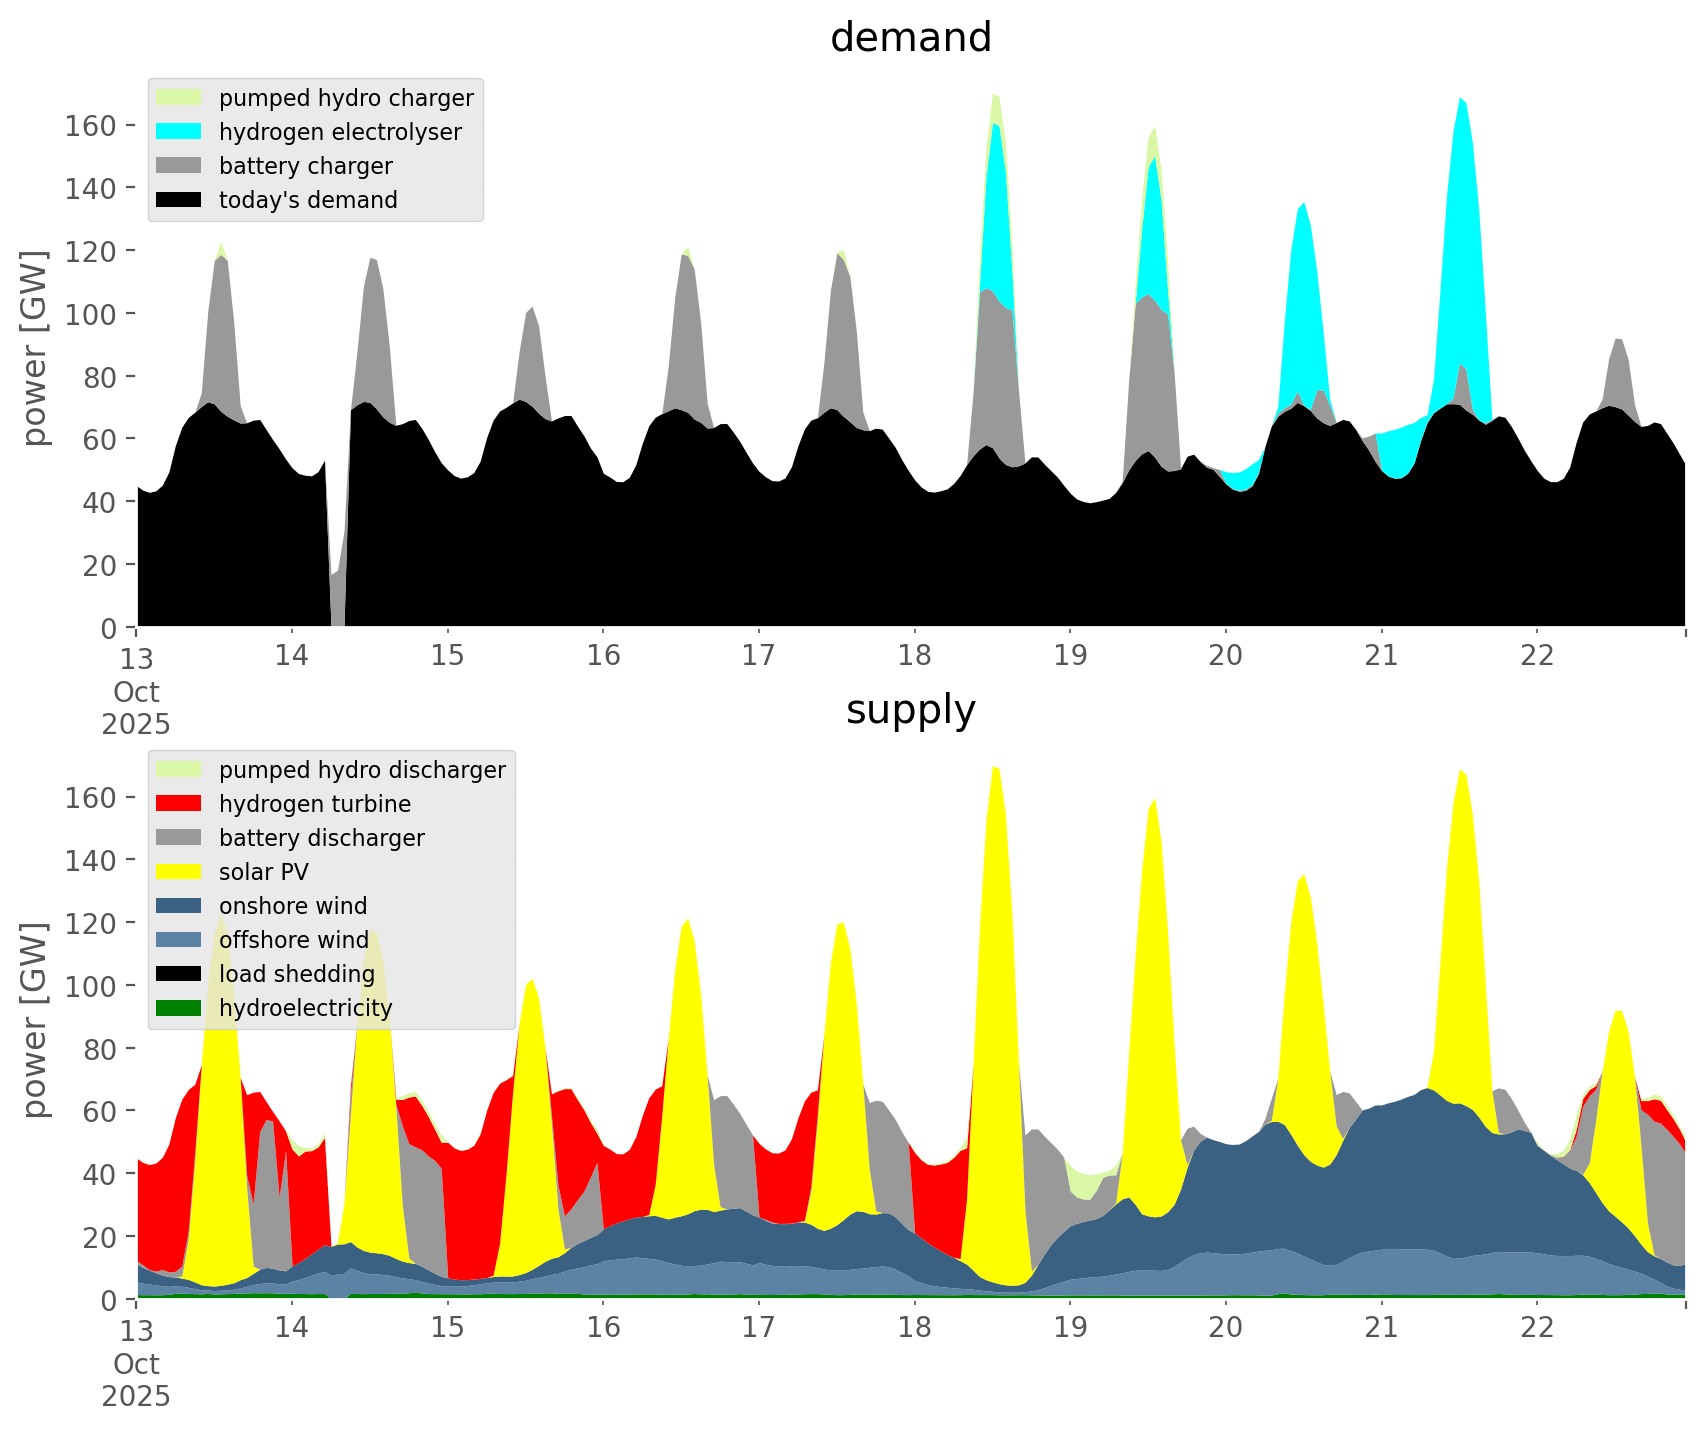Viewport: 1706px width, 1431px height.
Task: Click the battery discharger legend label
Action: (x=321, y=838)
